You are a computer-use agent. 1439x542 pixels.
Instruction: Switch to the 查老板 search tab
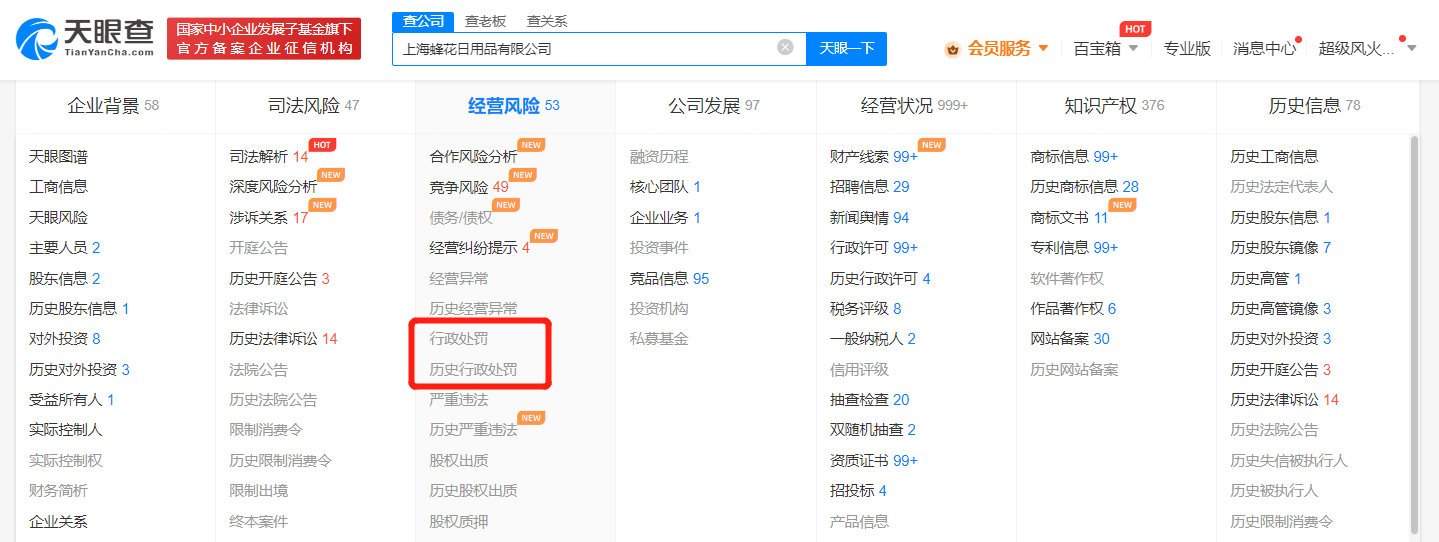[485, 21]
